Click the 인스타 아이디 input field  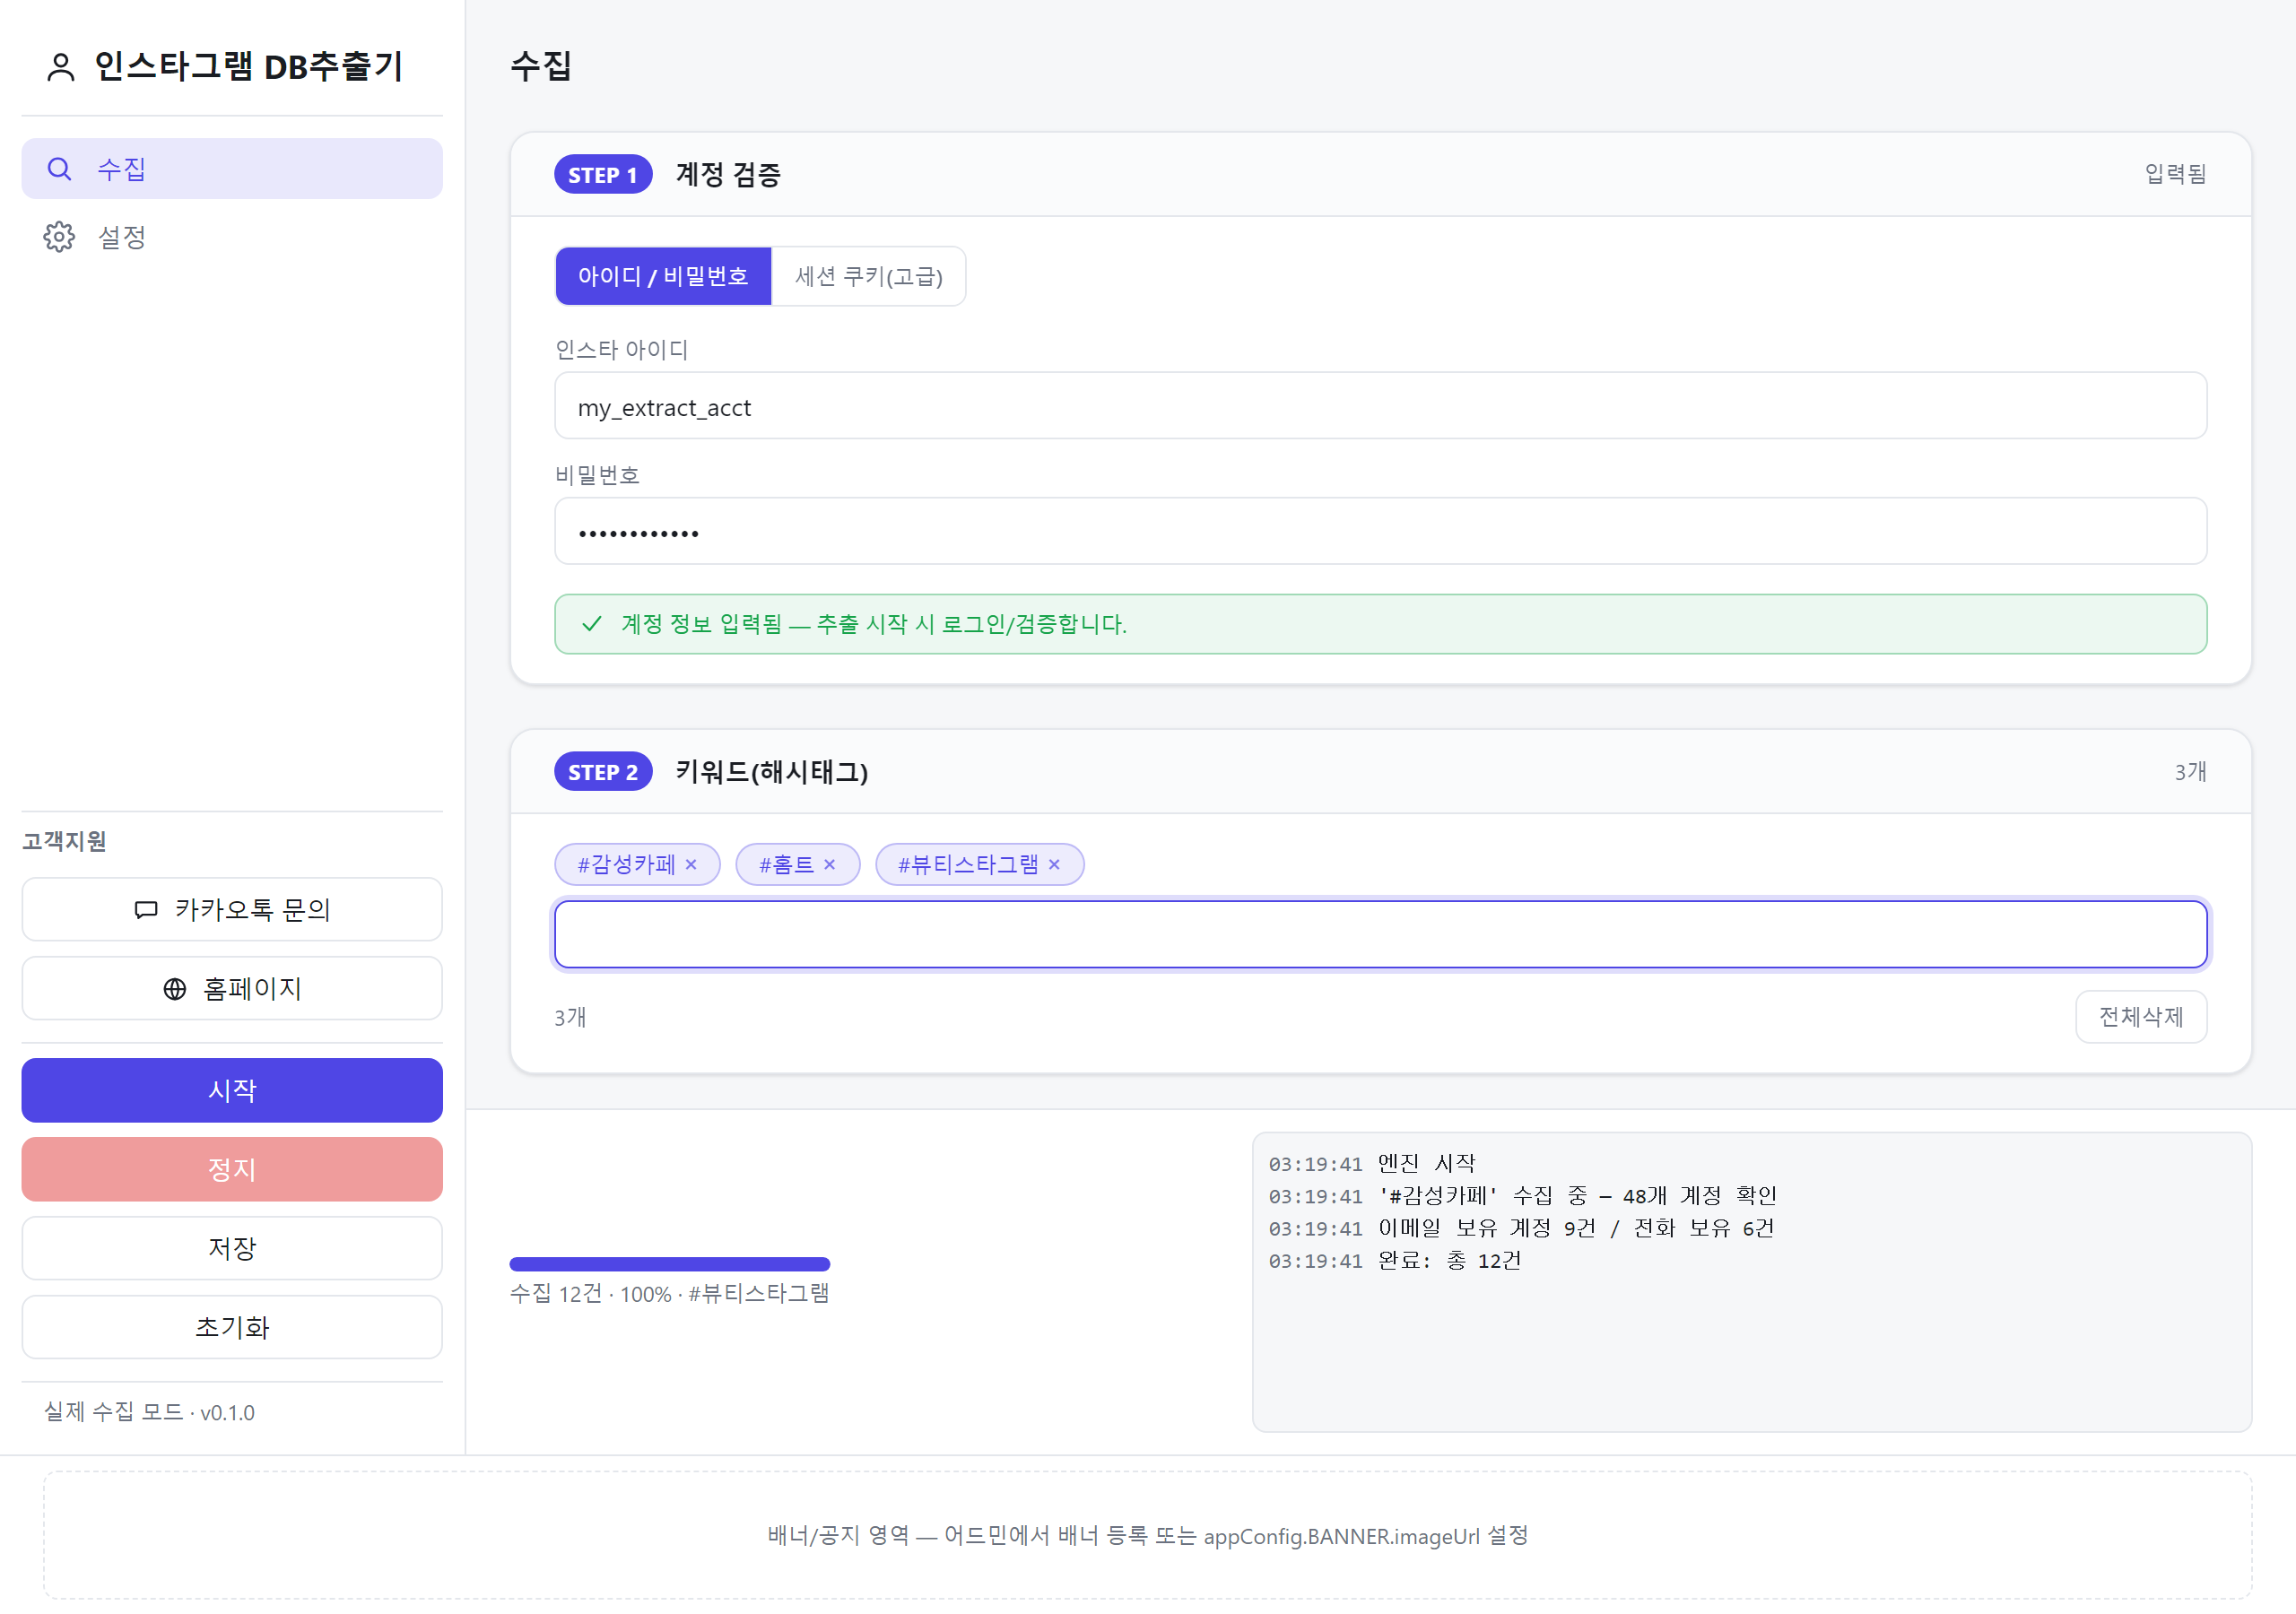click(1380, 406)
